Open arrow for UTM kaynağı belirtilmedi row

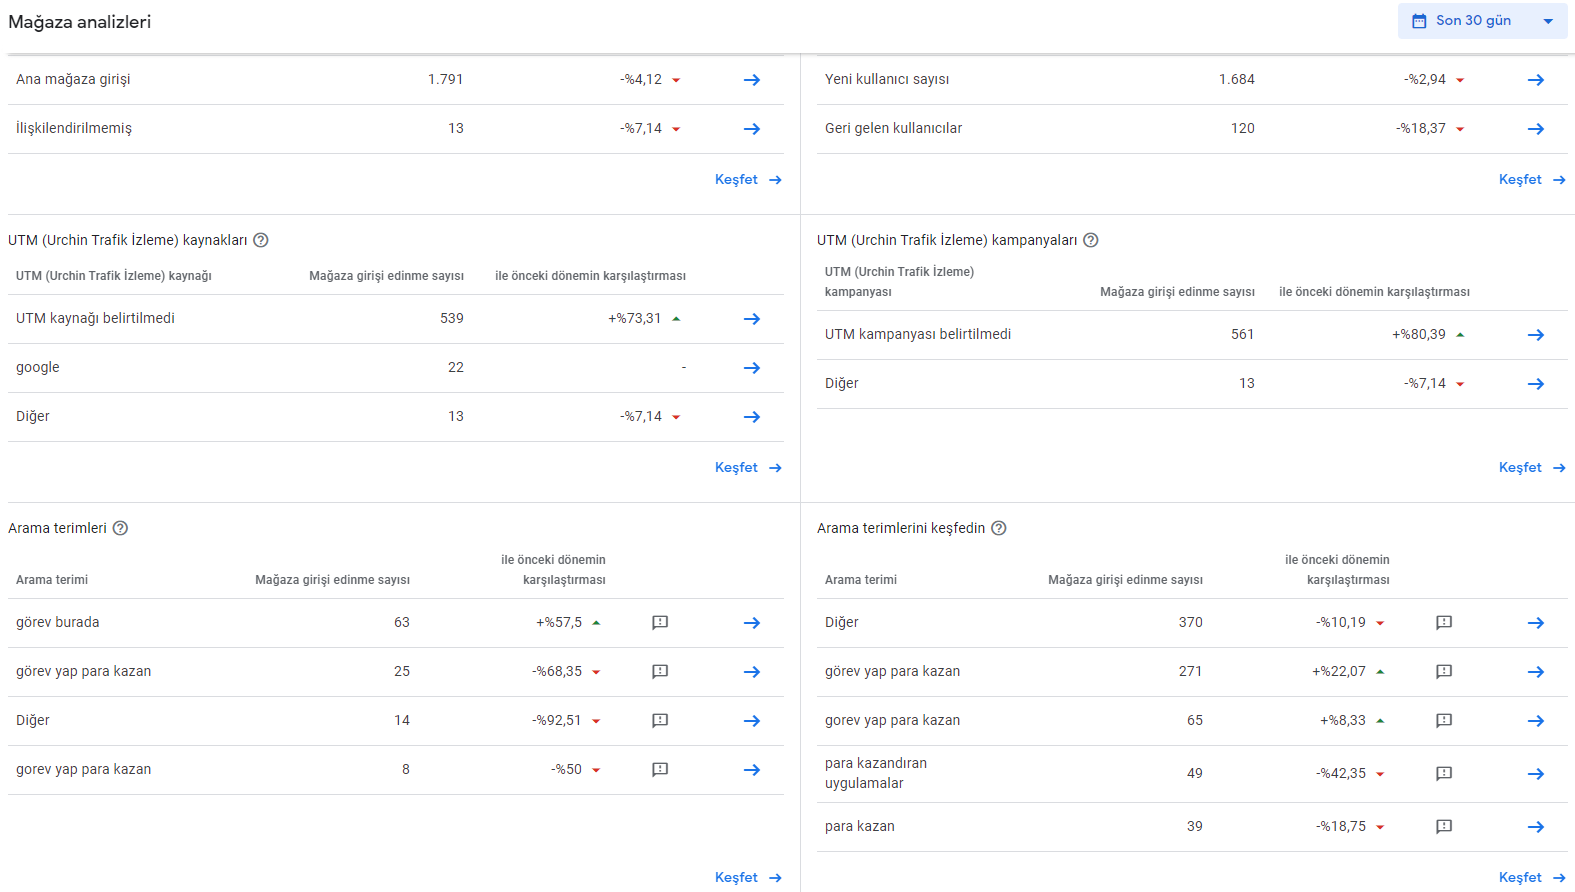click(x=752, y=319)
